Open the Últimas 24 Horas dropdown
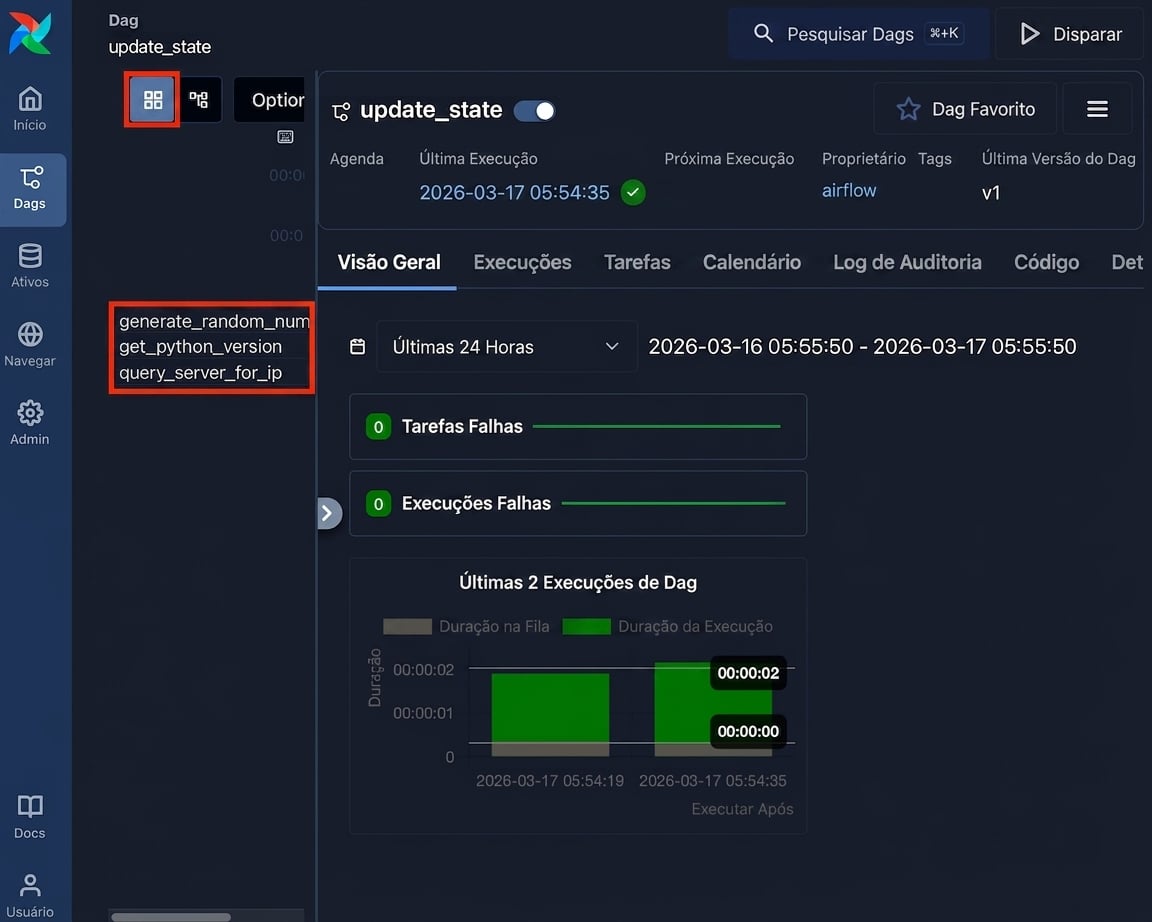Viewport: 1152px width, 922px height. [x=507, y=347]
